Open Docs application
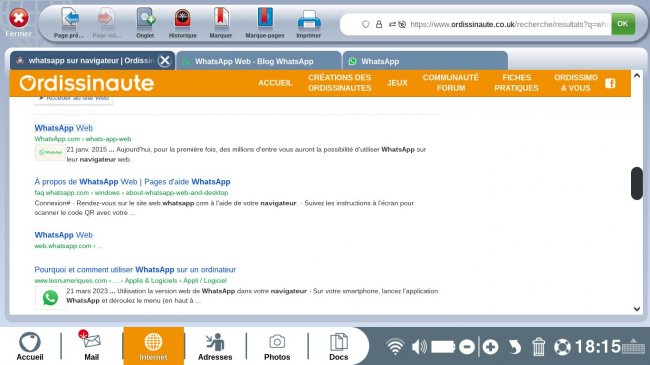 point(339,346)
